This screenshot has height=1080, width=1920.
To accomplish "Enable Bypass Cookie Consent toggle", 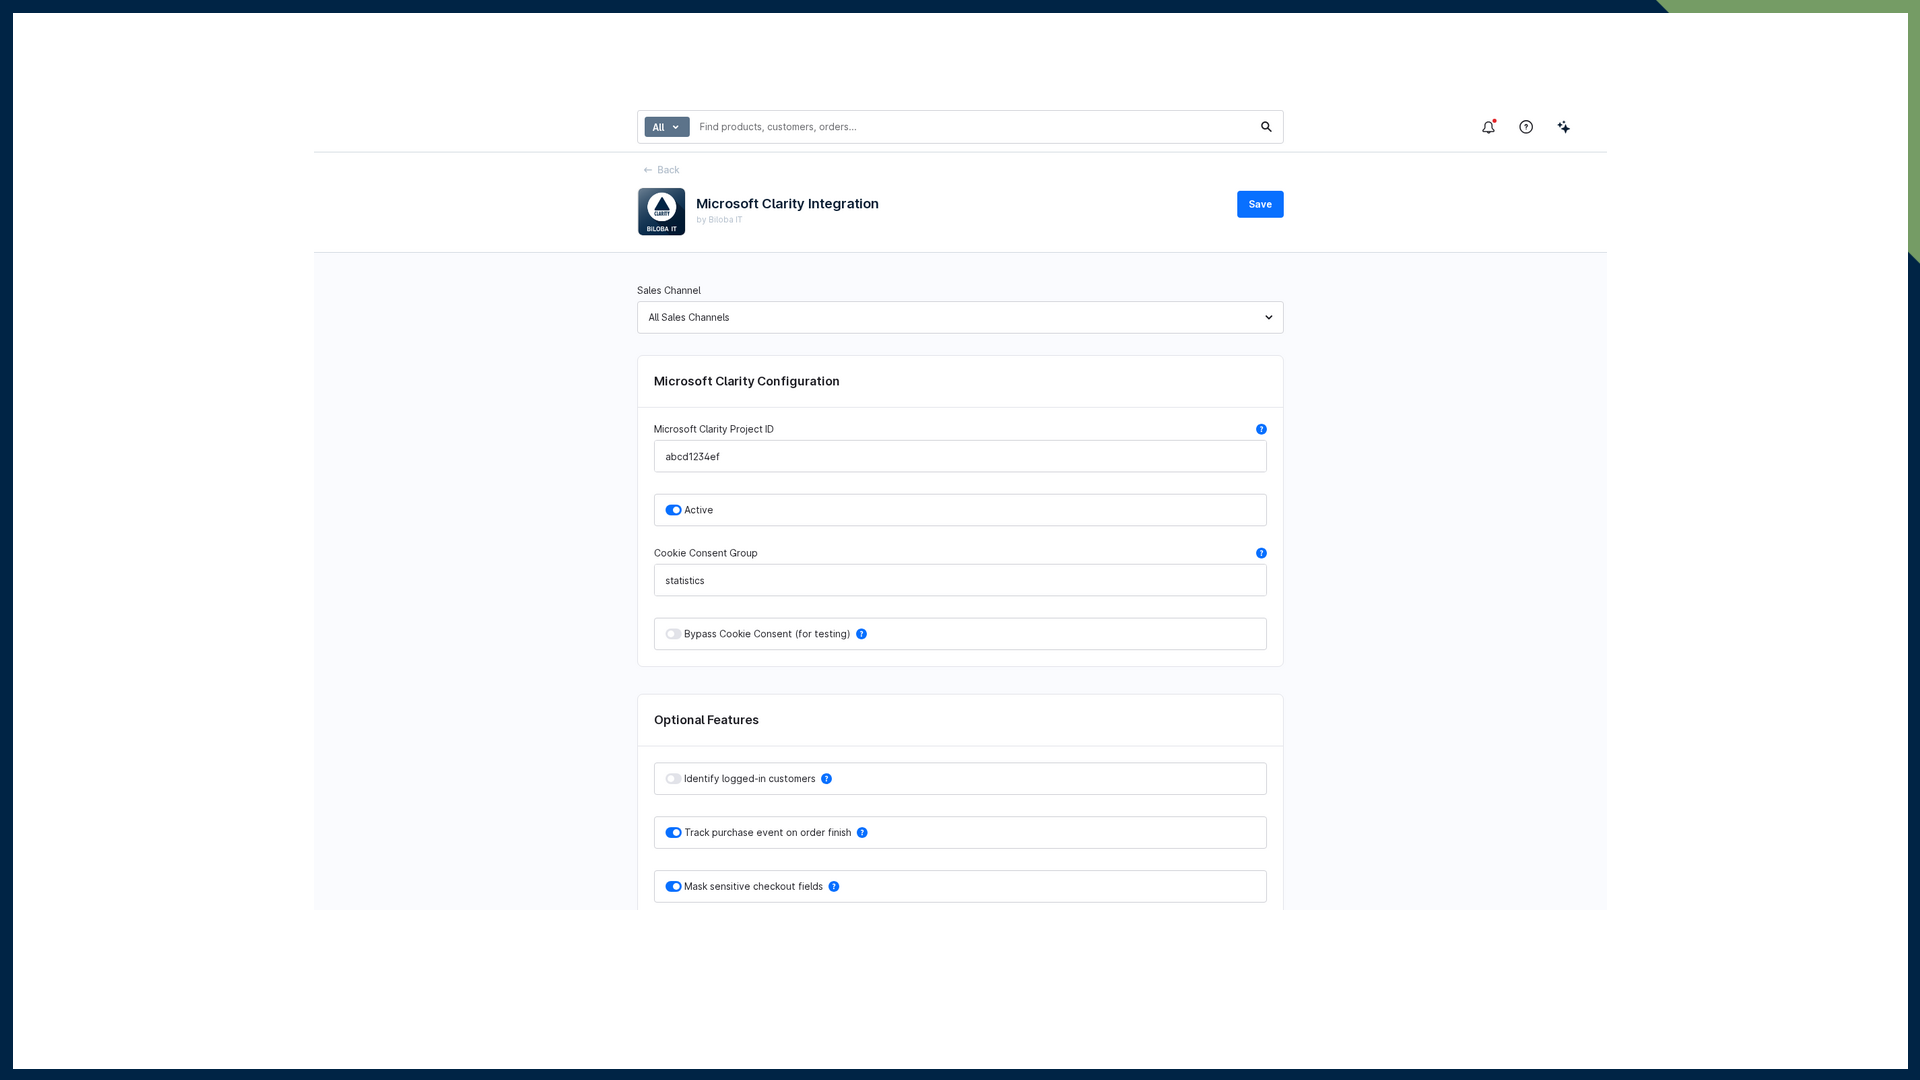I will click(x=673, y=634).
